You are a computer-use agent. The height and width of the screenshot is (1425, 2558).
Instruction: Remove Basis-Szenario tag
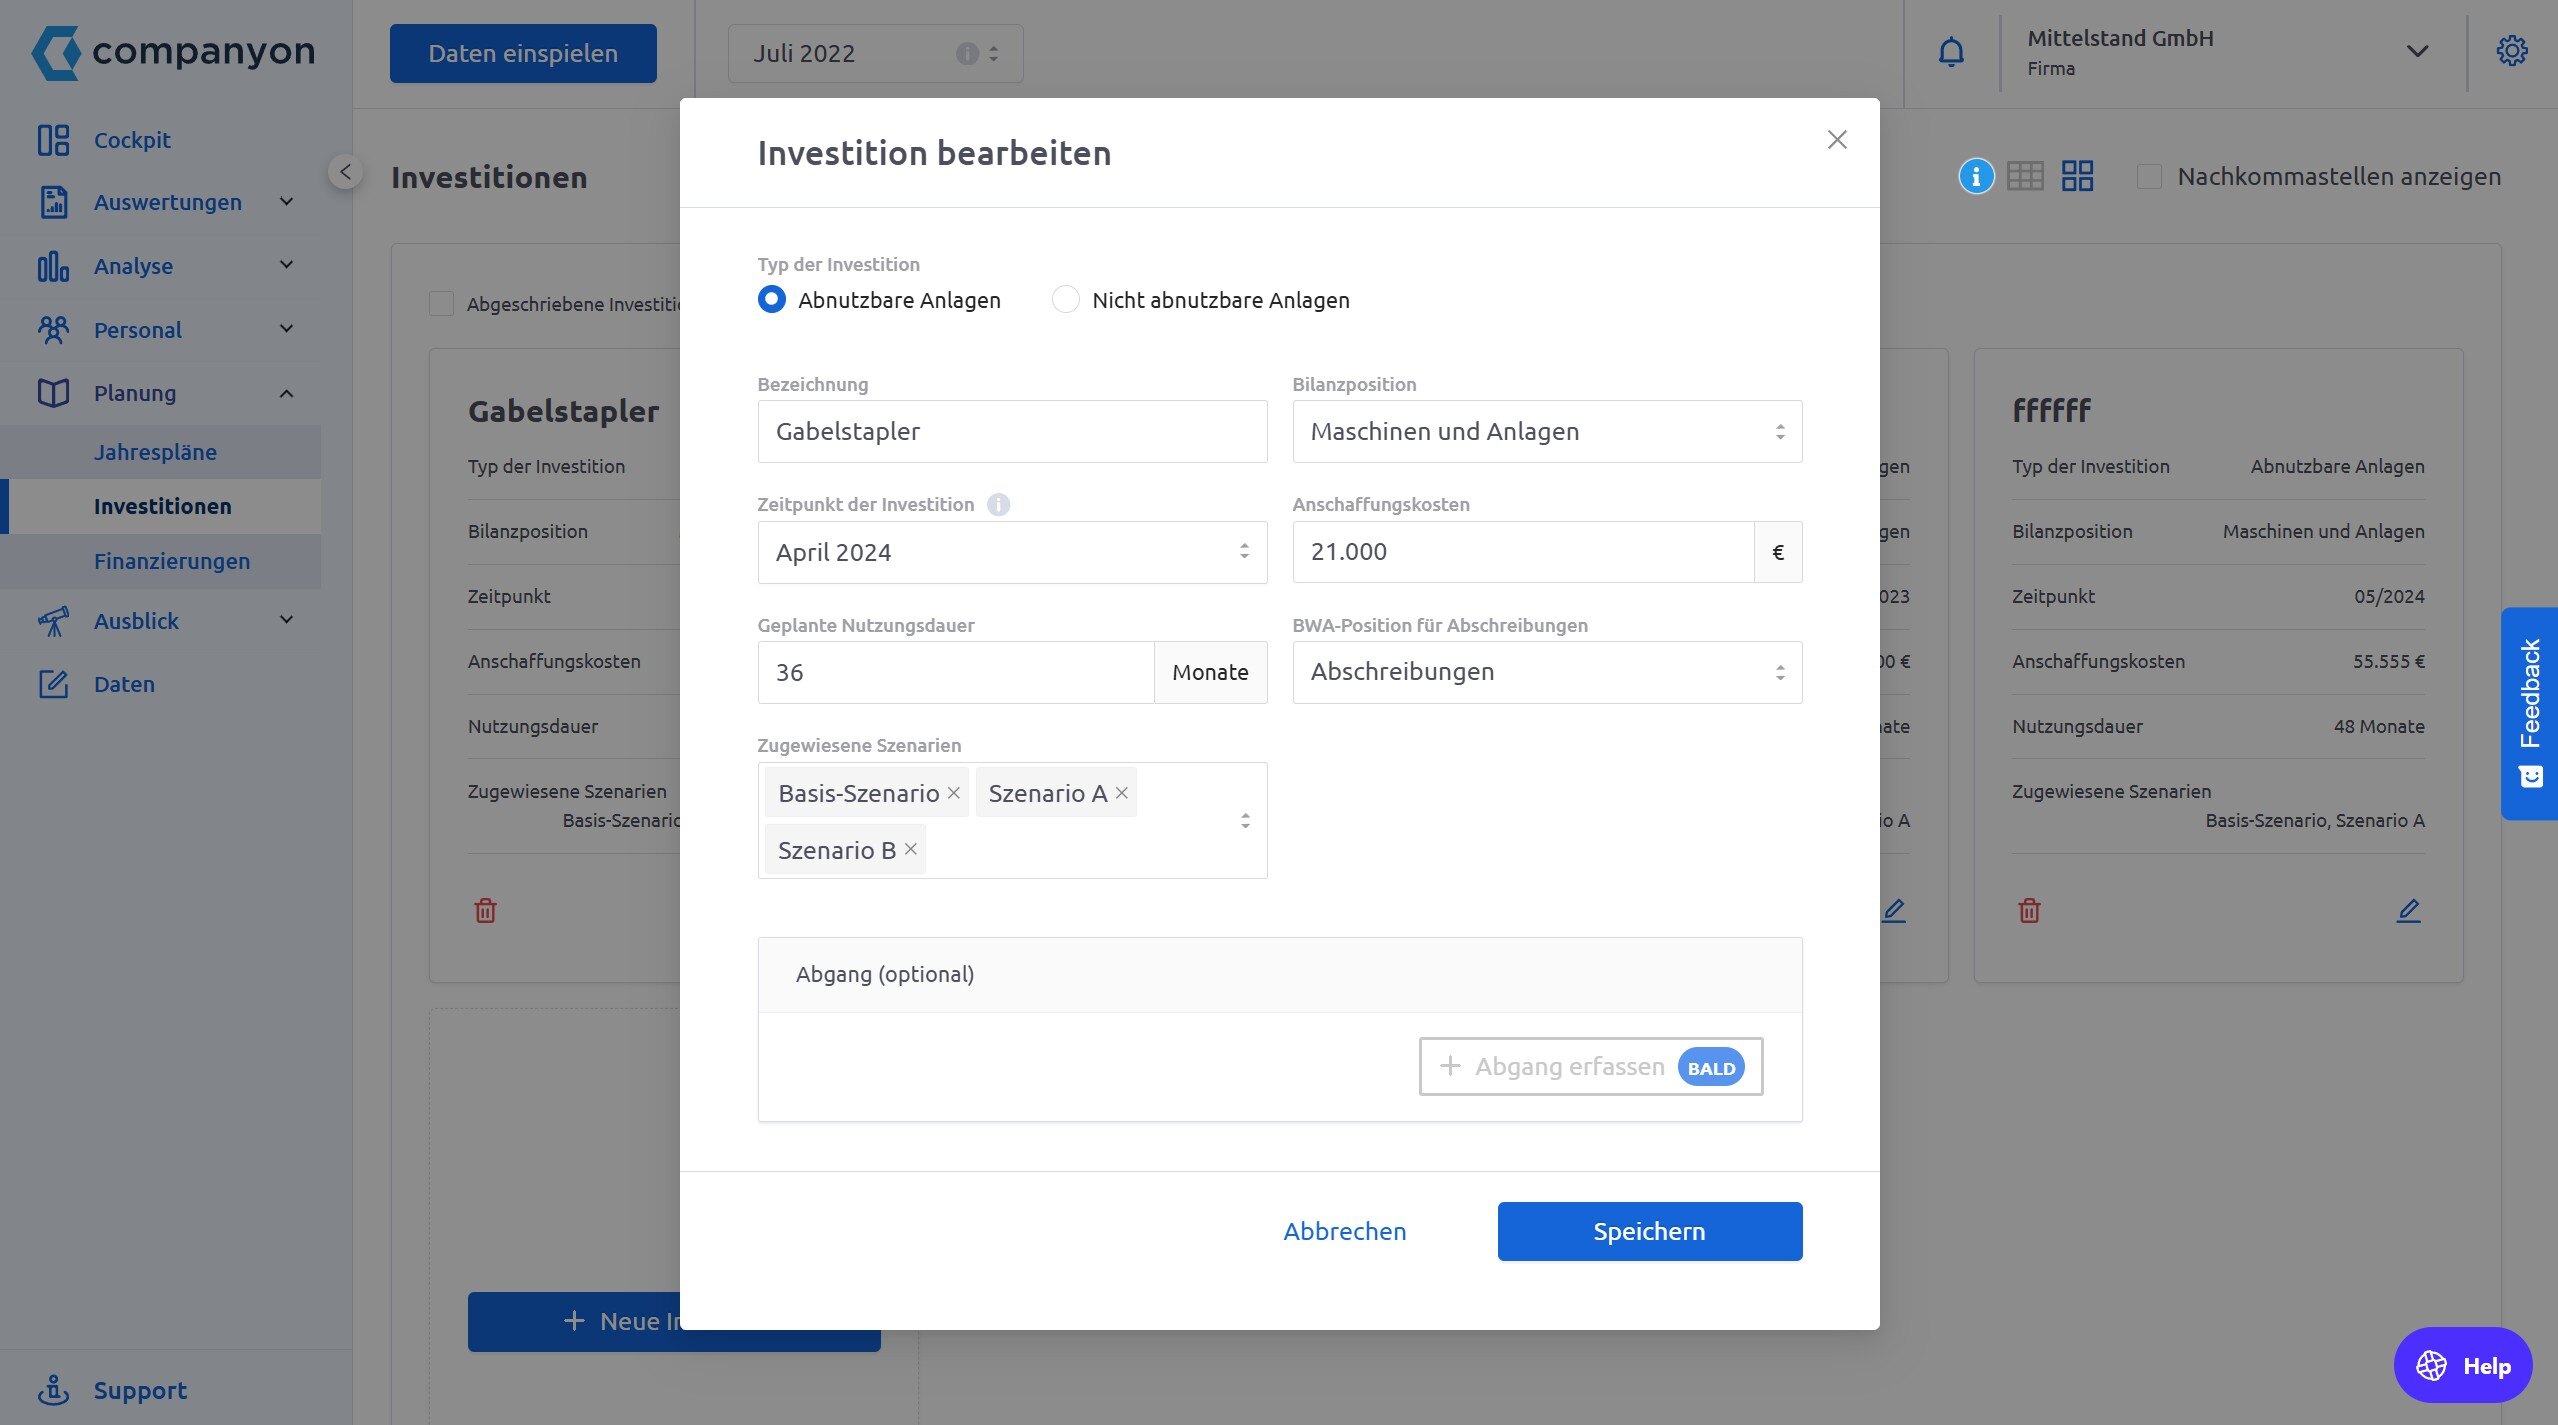(954, 793)
